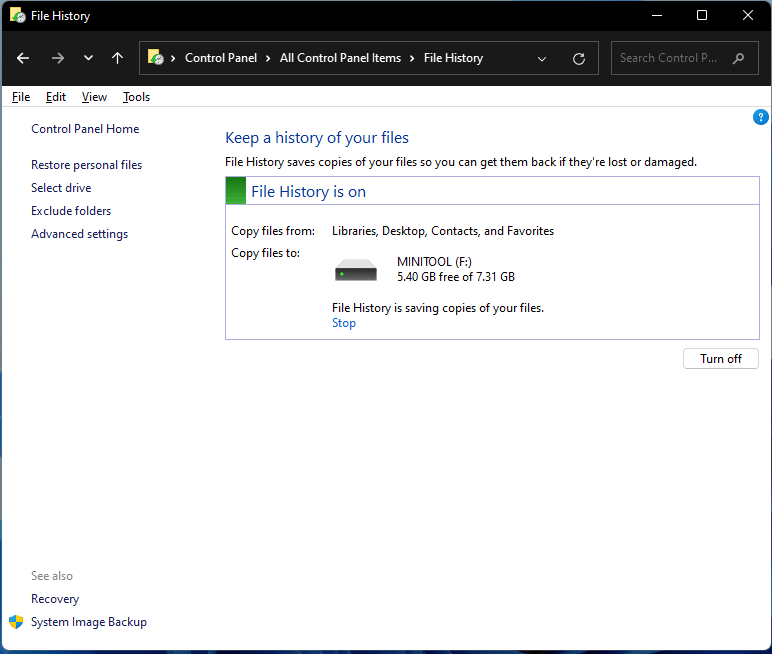The image size is (772, 654).
Task: Choose Select drive in sidebar
Action: [x=61, y=188]
